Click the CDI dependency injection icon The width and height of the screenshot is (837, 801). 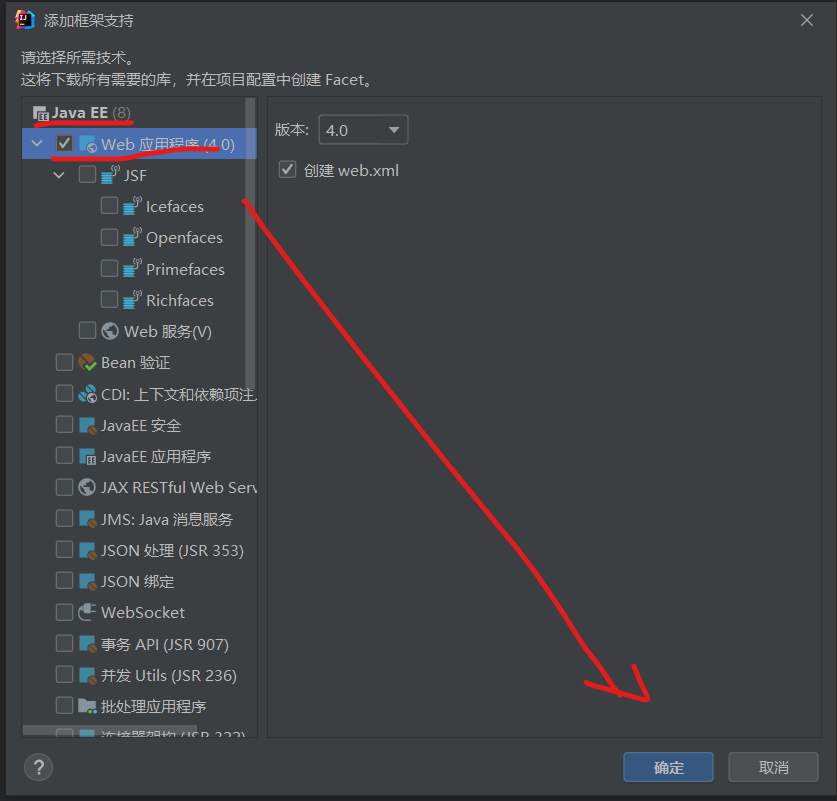[87, 394]
